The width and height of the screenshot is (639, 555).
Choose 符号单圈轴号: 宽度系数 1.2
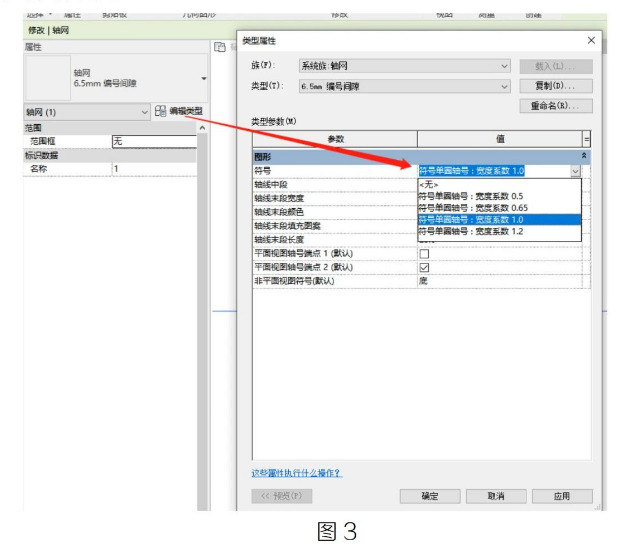point(499,231)
